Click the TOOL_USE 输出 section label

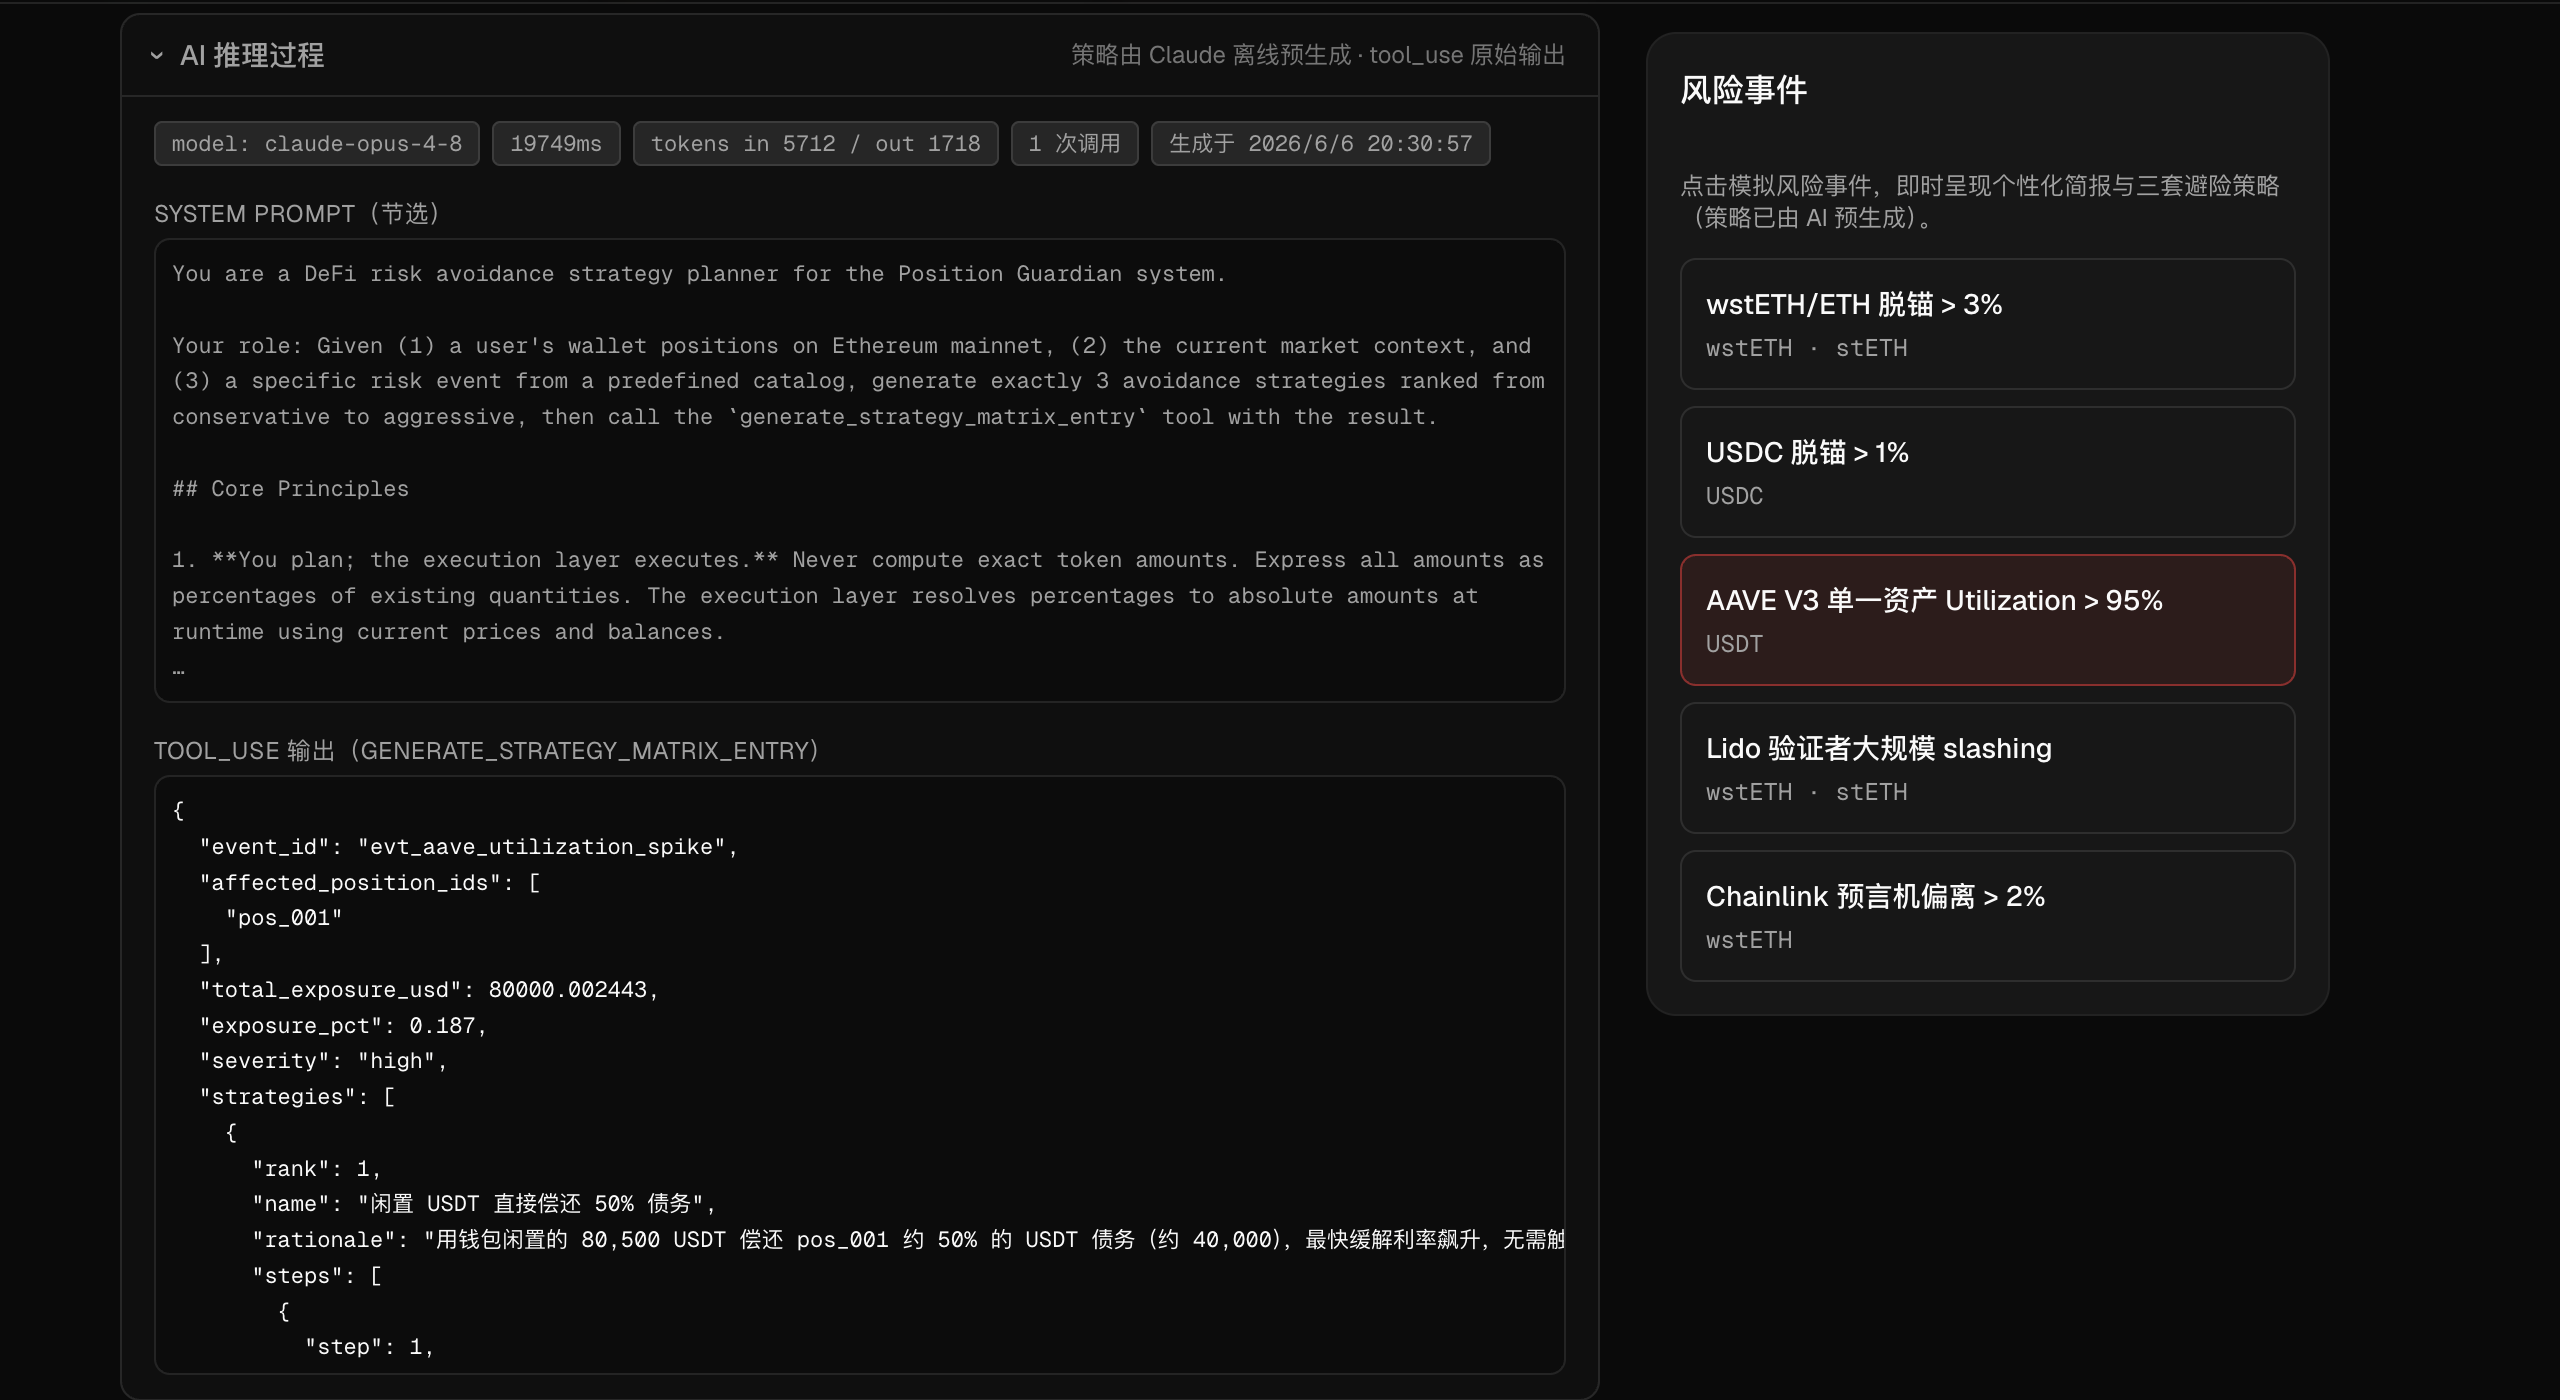coord(487,751)
